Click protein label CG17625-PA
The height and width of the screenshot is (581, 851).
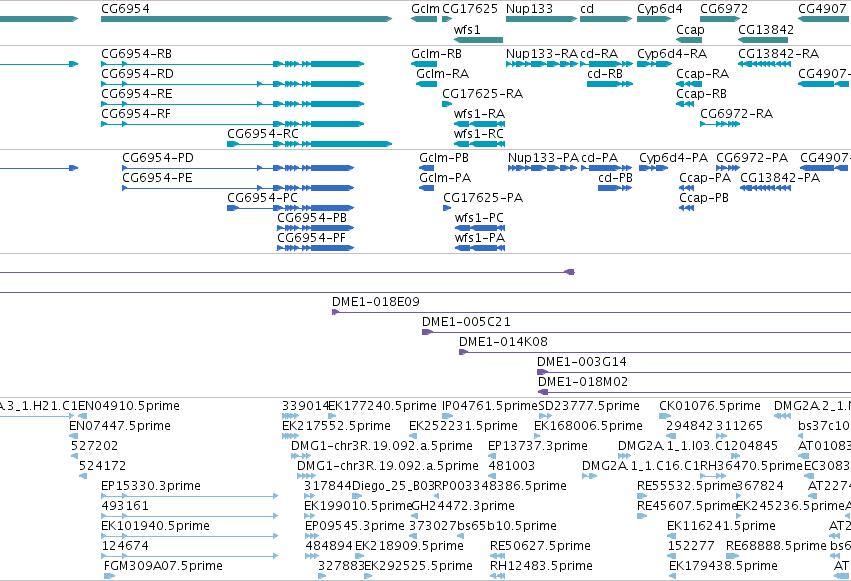[483, 198]
